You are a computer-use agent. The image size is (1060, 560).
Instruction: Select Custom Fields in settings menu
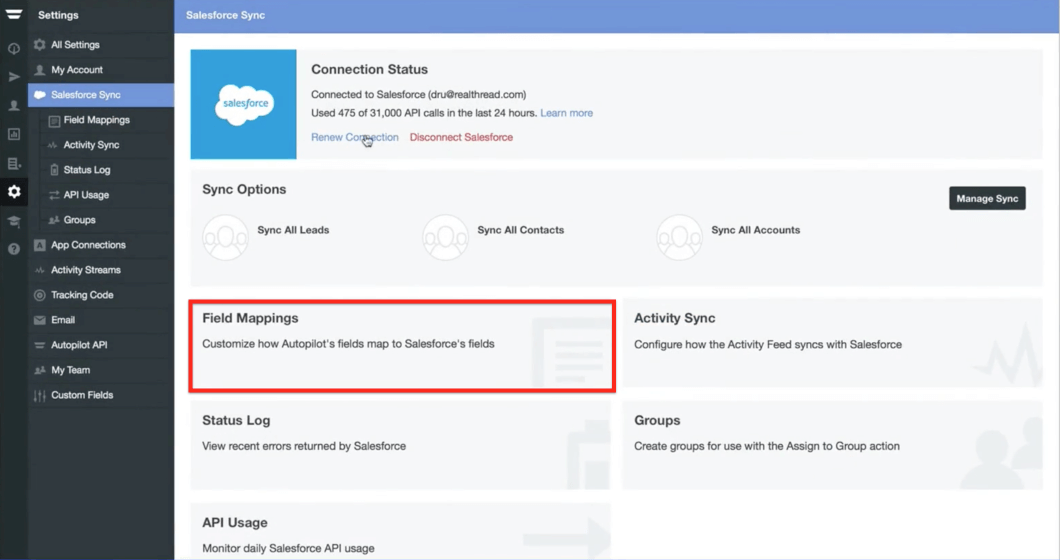pyautogui.click(x=82, y=395)
